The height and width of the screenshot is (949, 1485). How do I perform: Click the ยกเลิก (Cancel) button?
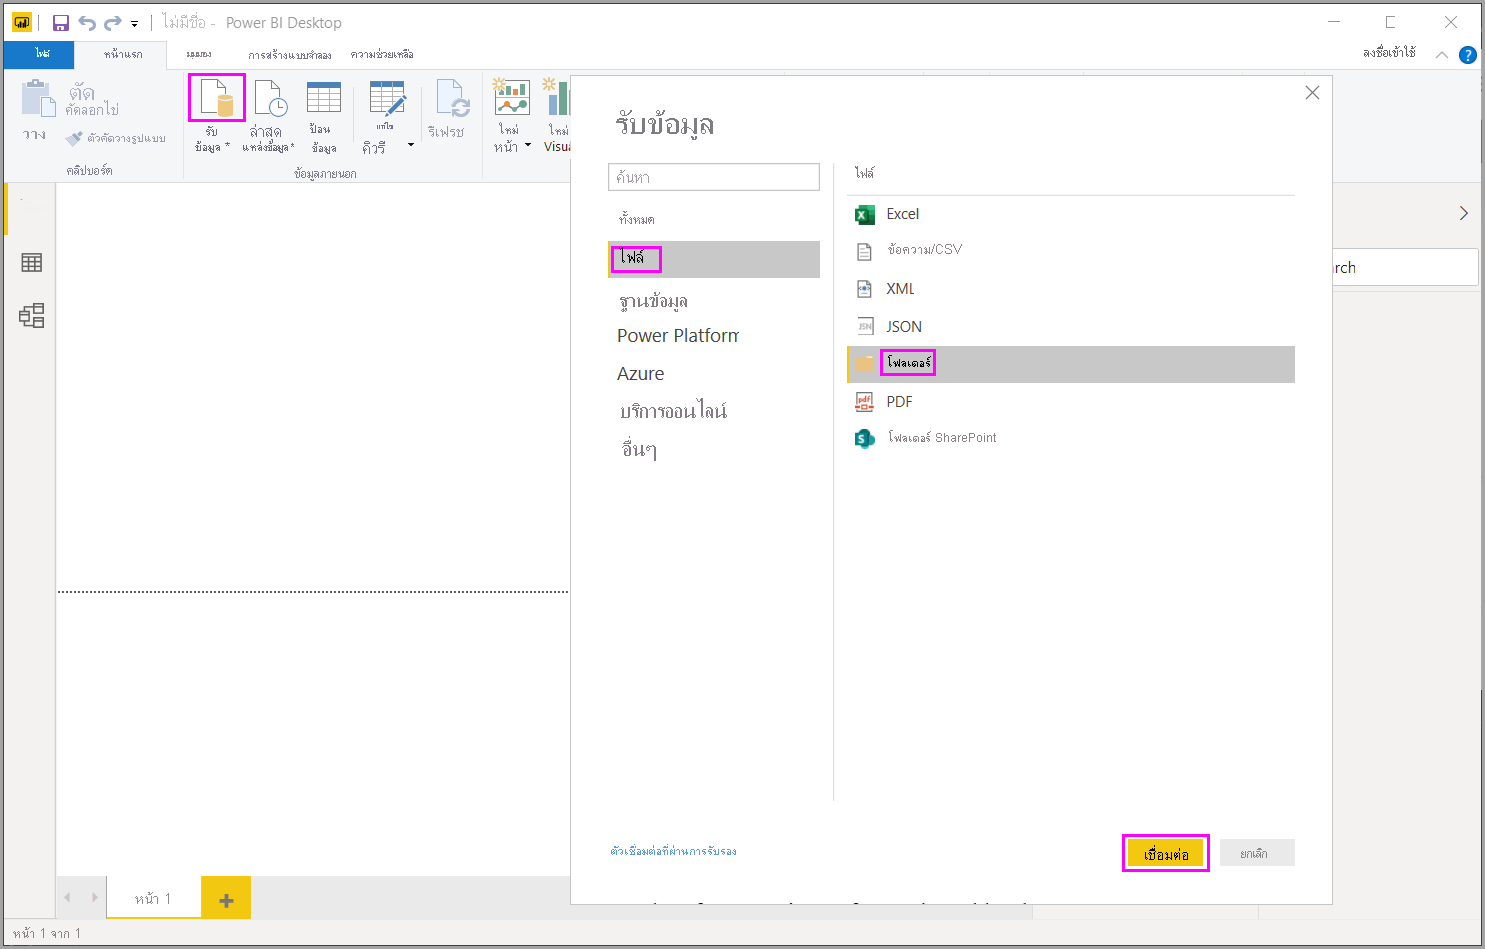click(1257, 853)
